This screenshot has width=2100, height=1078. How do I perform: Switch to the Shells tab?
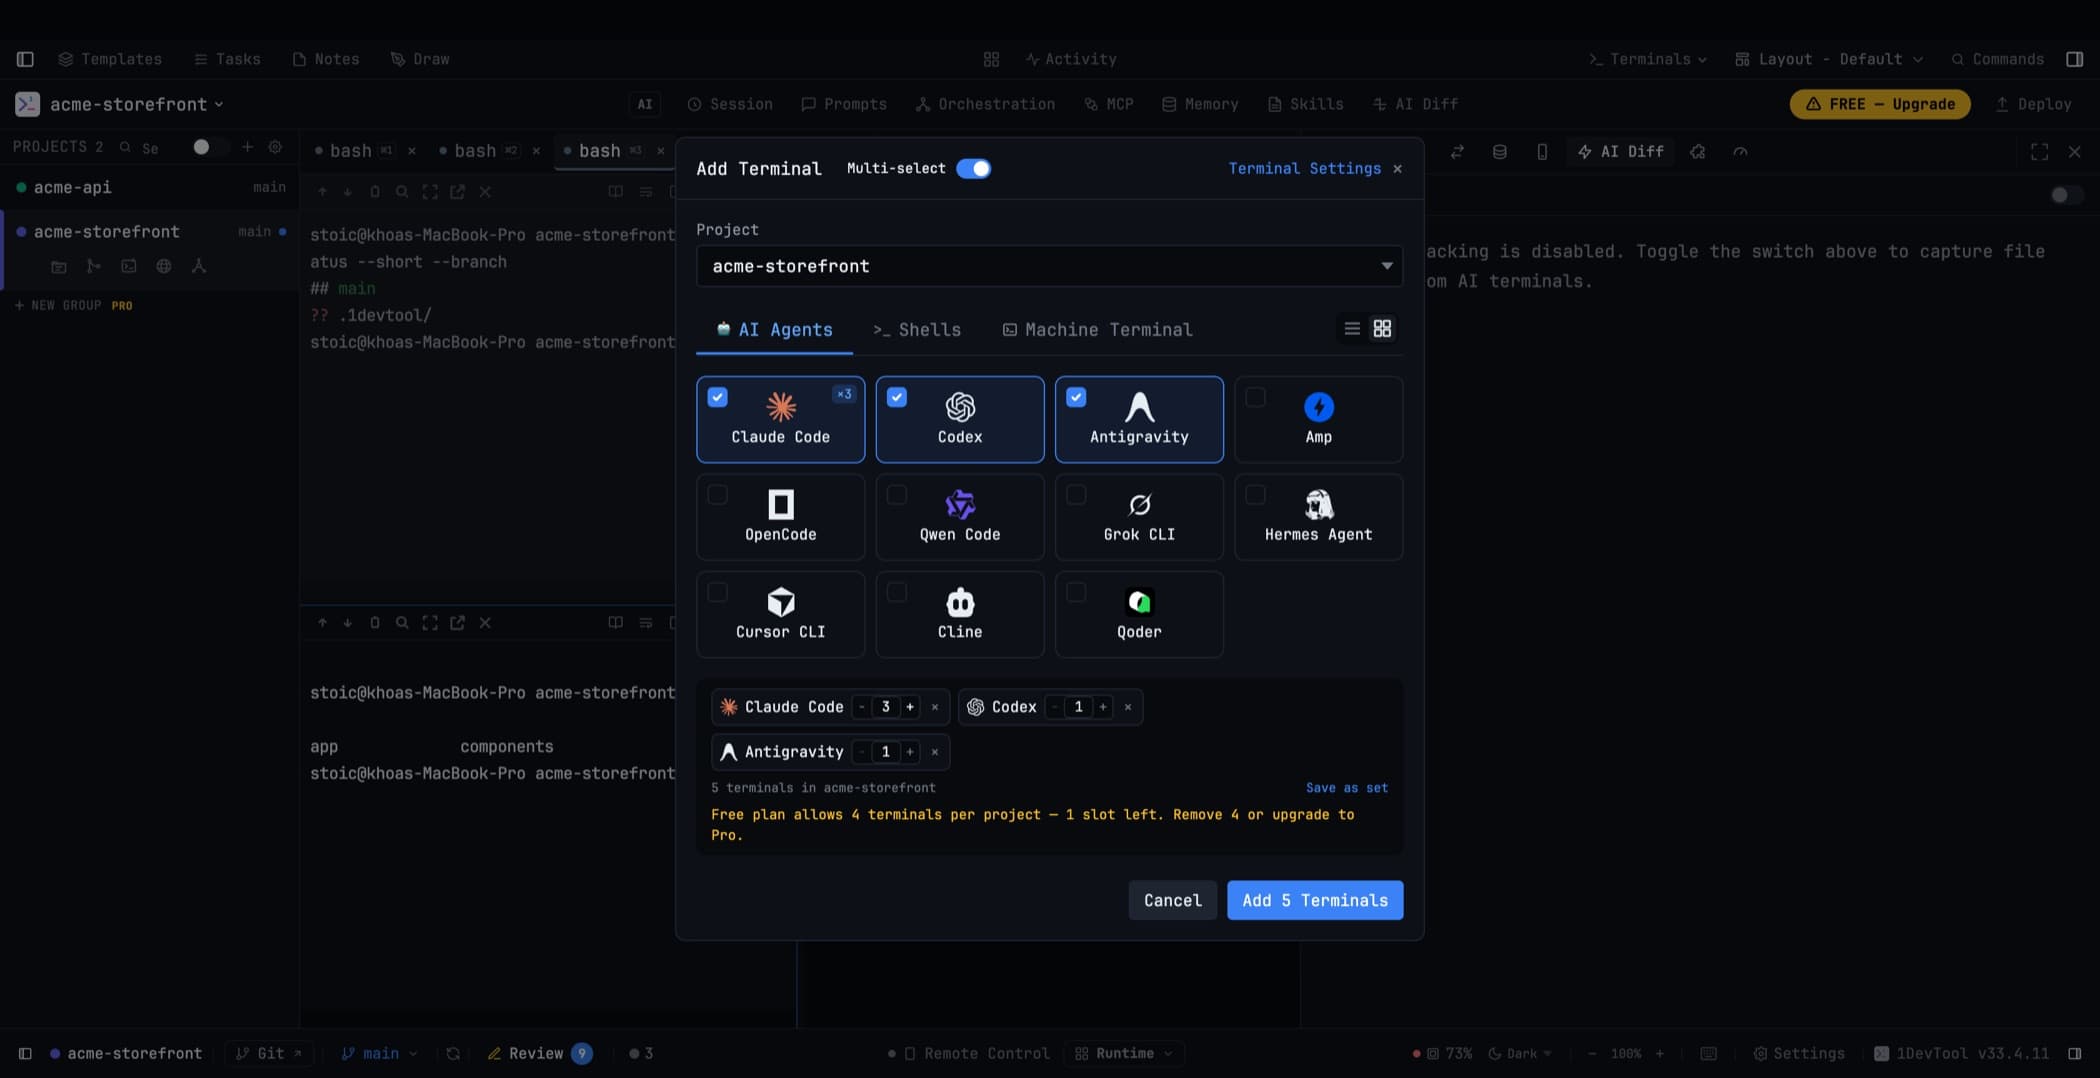point(917,330)
